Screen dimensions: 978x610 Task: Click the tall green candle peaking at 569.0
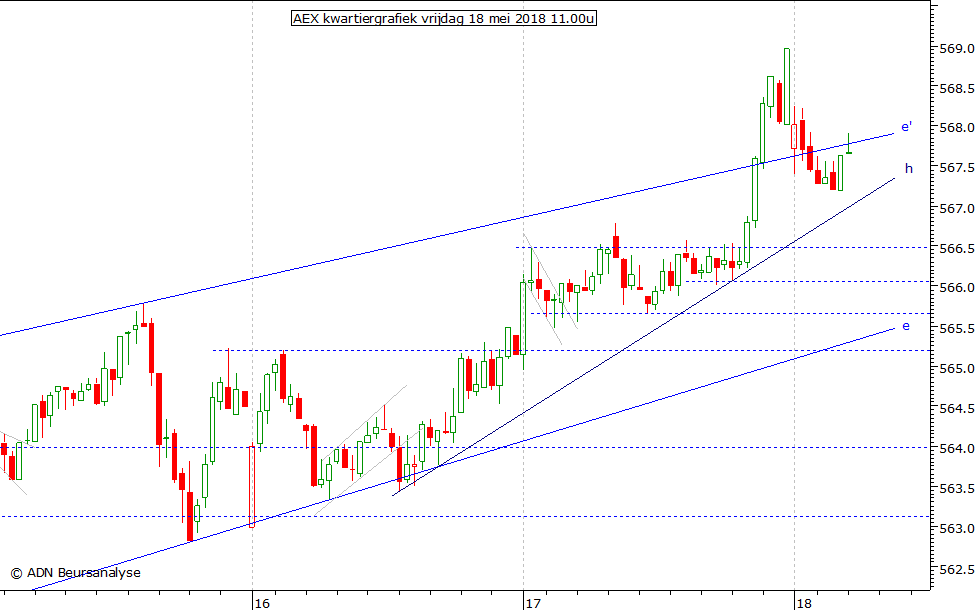[x=787, y=86]
